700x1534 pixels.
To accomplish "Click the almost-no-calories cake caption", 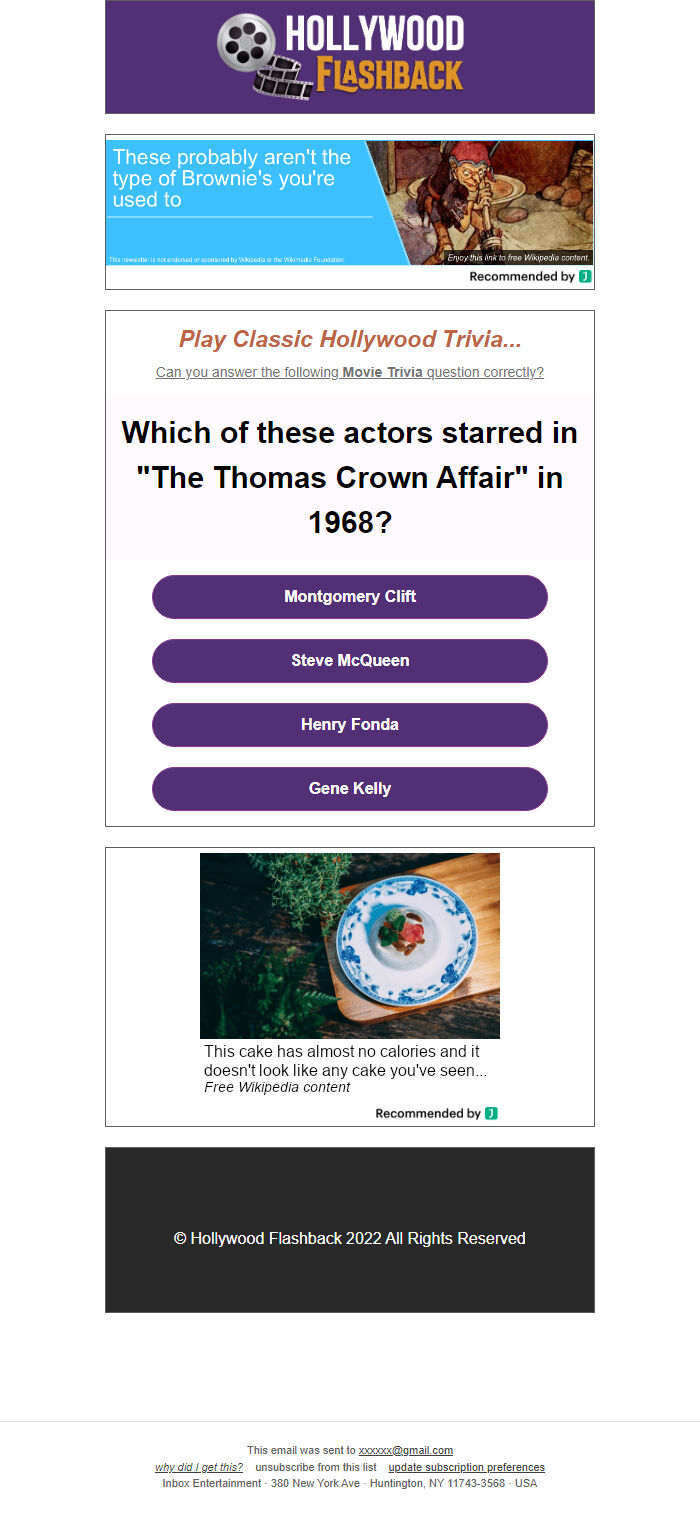I will 345,1061.
